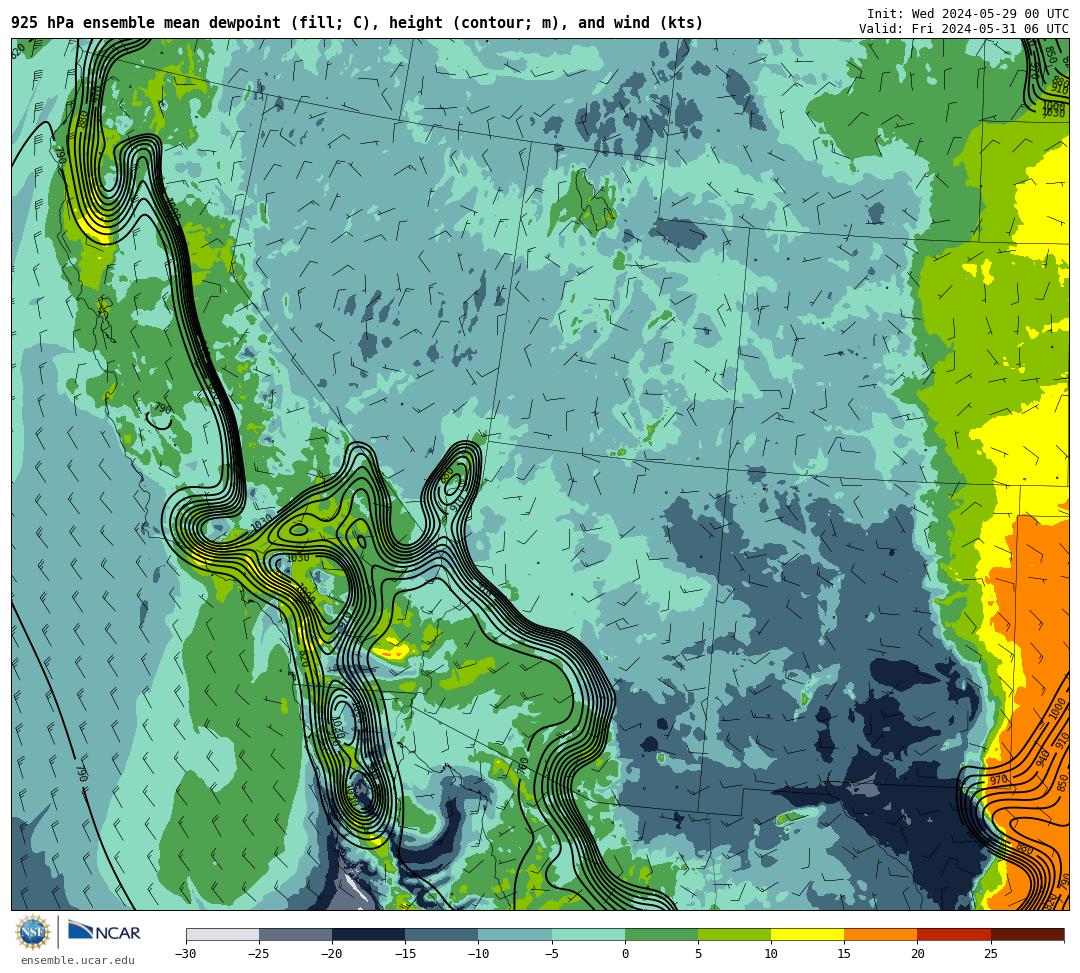Click the ensemble.ucar.edu text

[77, 961]
